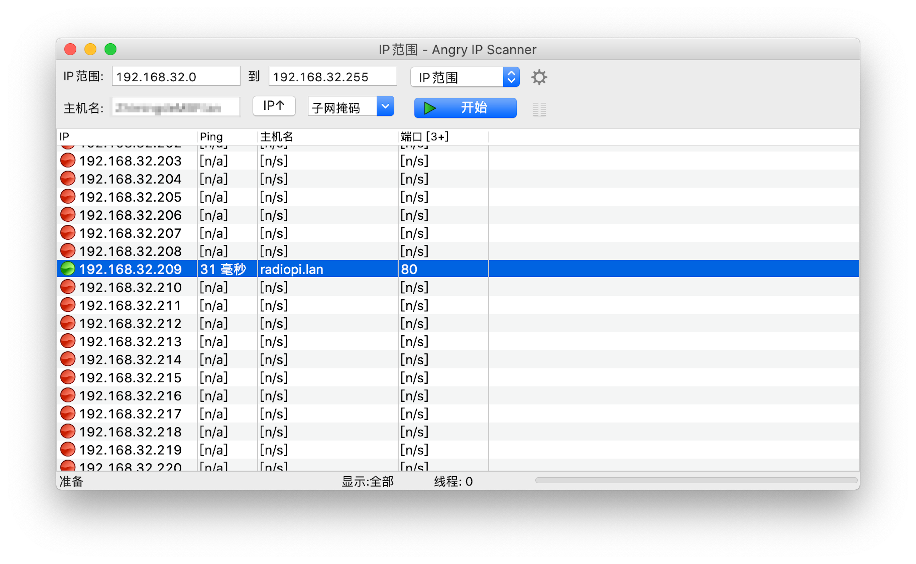Select IP address 192.168.32.208
This screenshot has width=916, height=564.
pos(130,251)
